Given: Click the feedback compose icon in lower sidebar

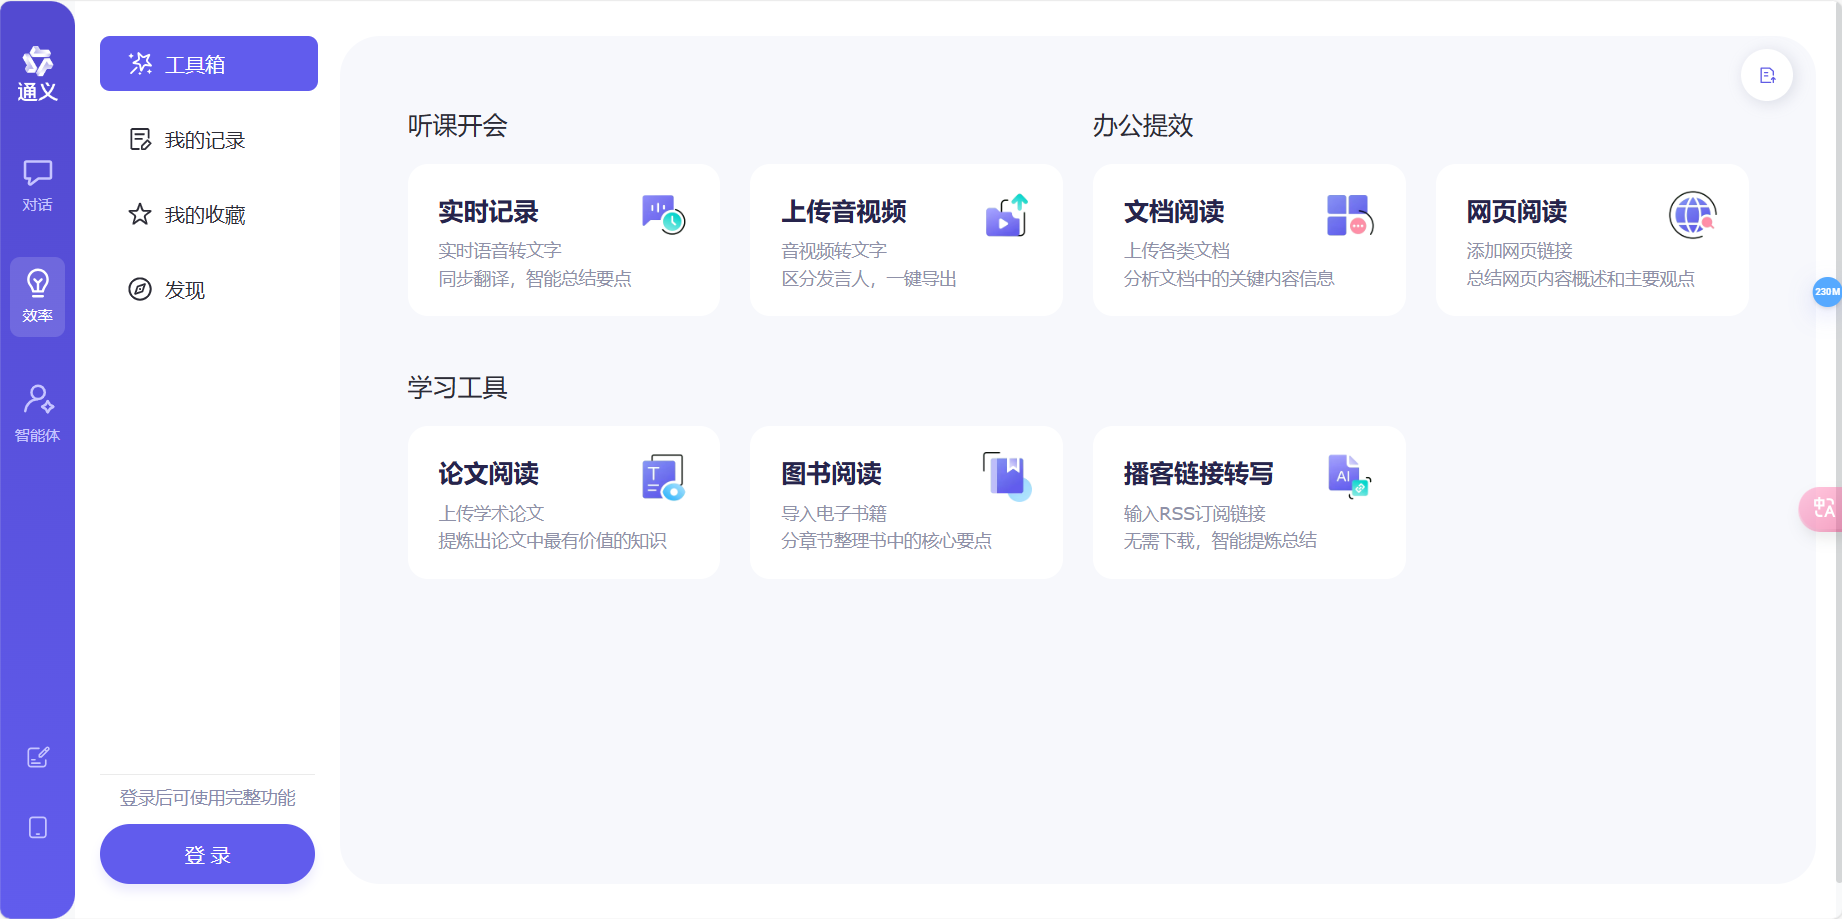Looking at the screenshot, I should click(x=37, y=757).
